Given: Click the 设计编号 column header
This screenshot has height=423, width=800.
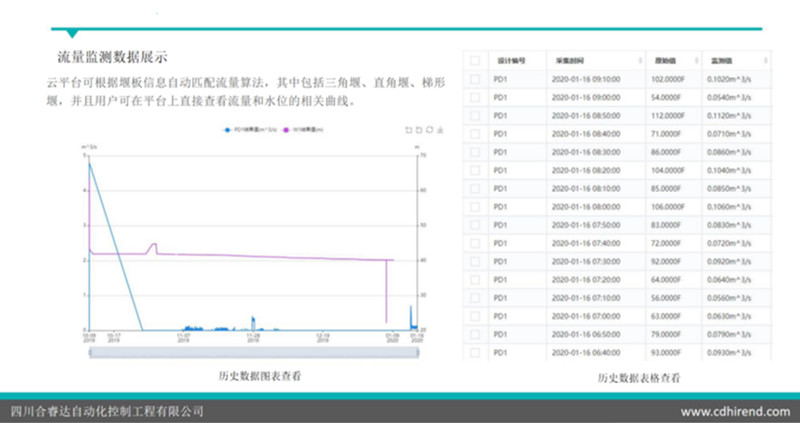Looking at the screenshot, I should pos(512,60).
